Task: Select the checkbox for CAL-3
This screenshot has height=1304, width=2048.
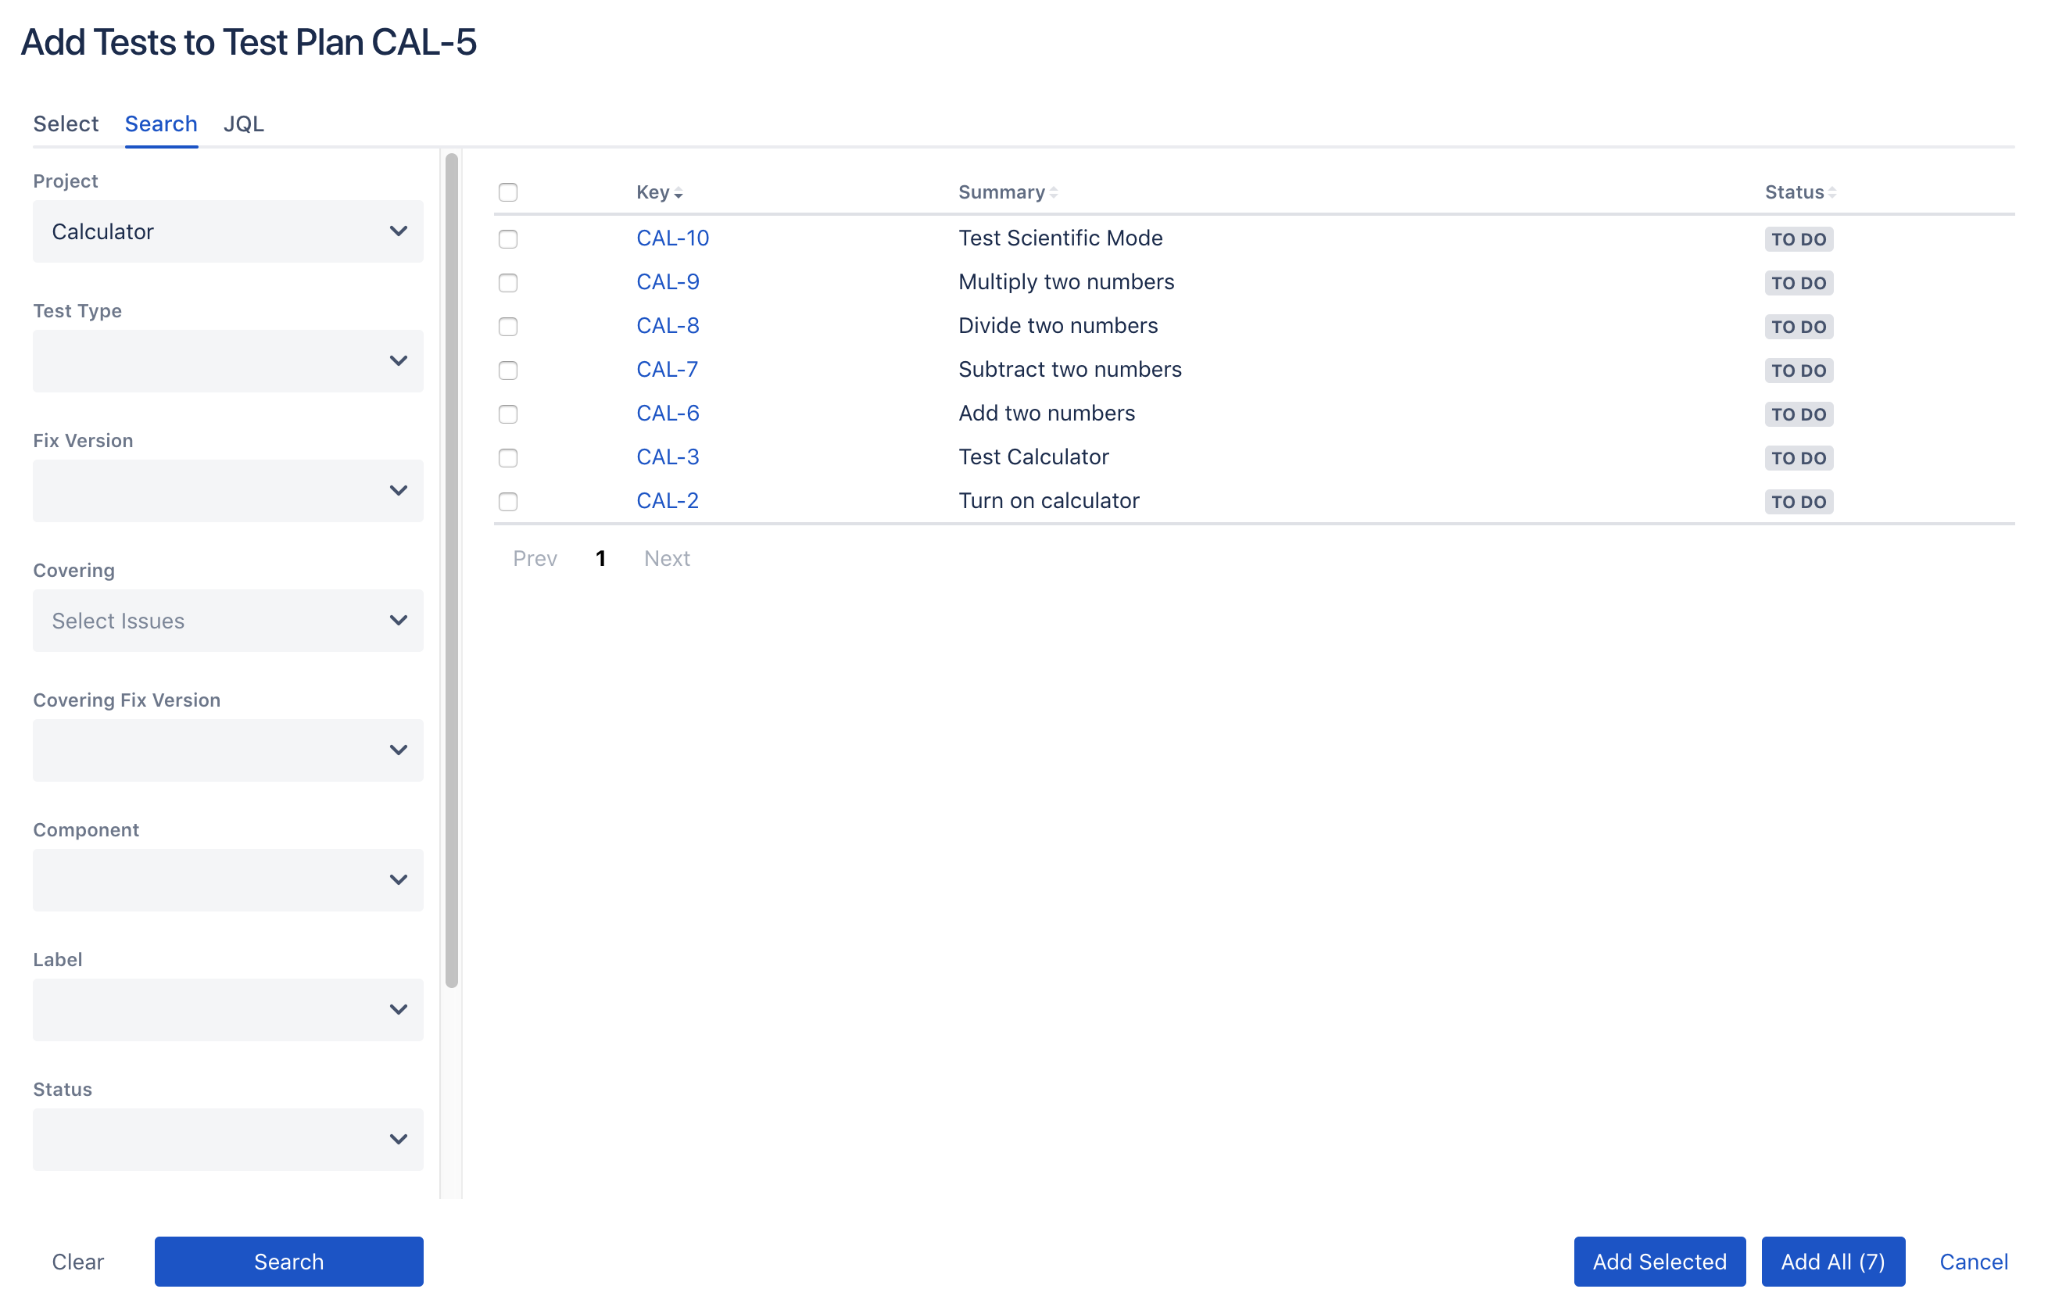Action: click(508, 458)
